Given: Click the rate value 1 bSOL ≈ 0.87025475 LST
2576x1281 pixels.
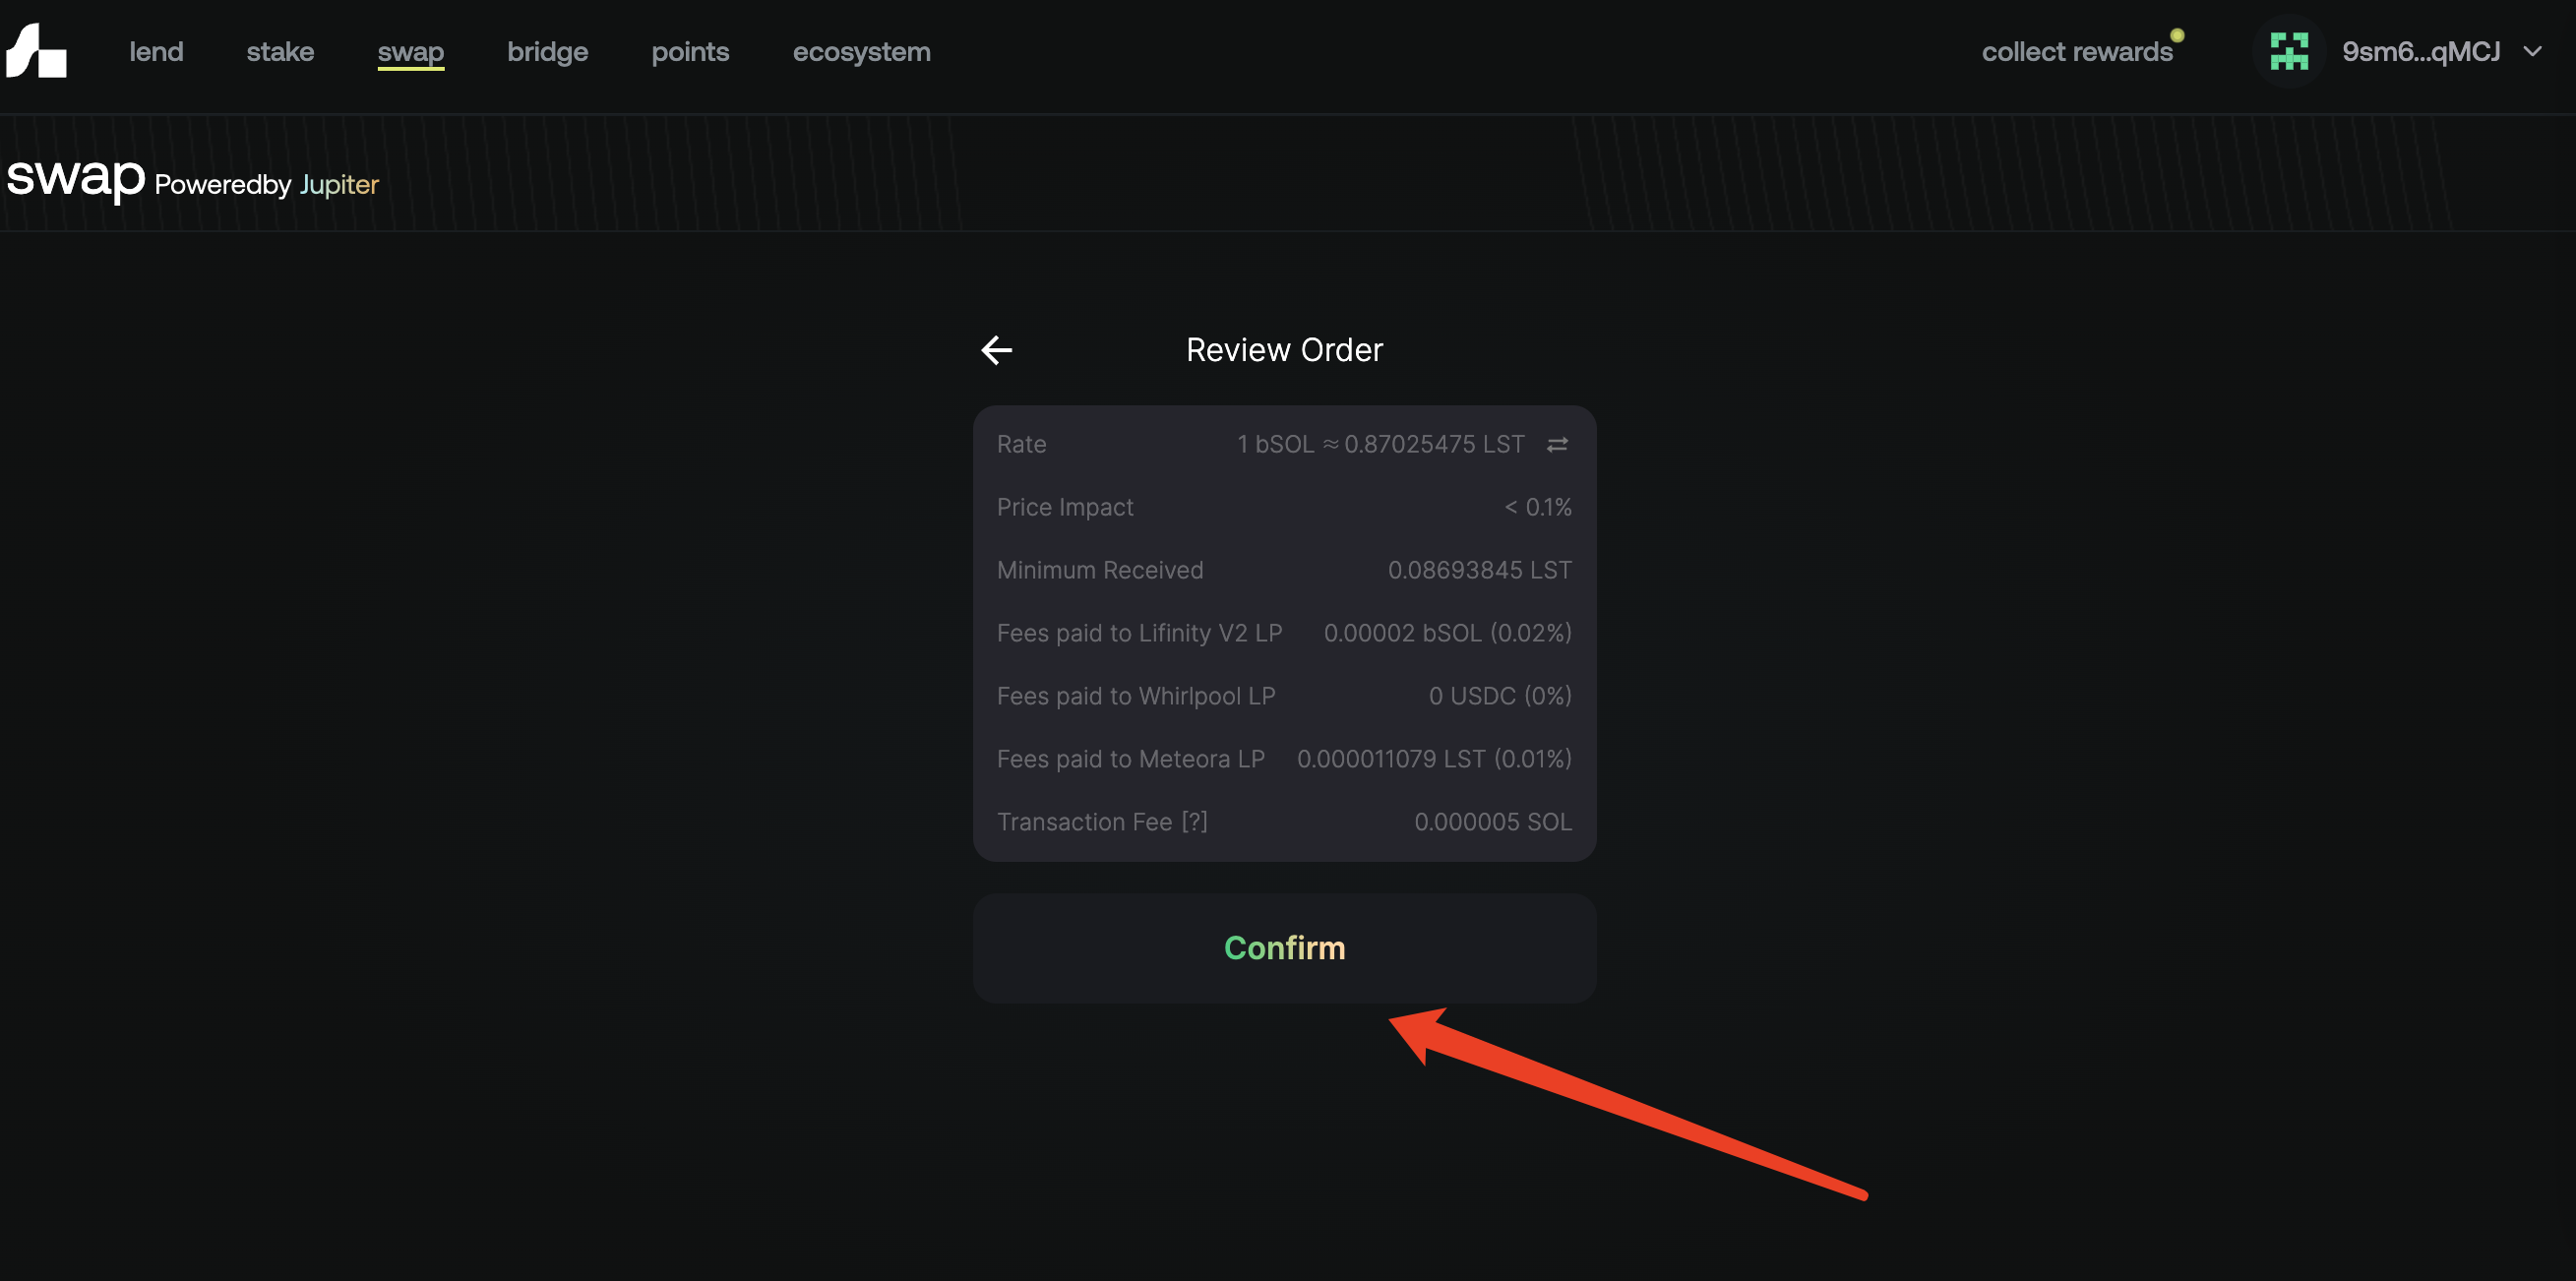Looking at the screenshot, I should pos(1380,445).
